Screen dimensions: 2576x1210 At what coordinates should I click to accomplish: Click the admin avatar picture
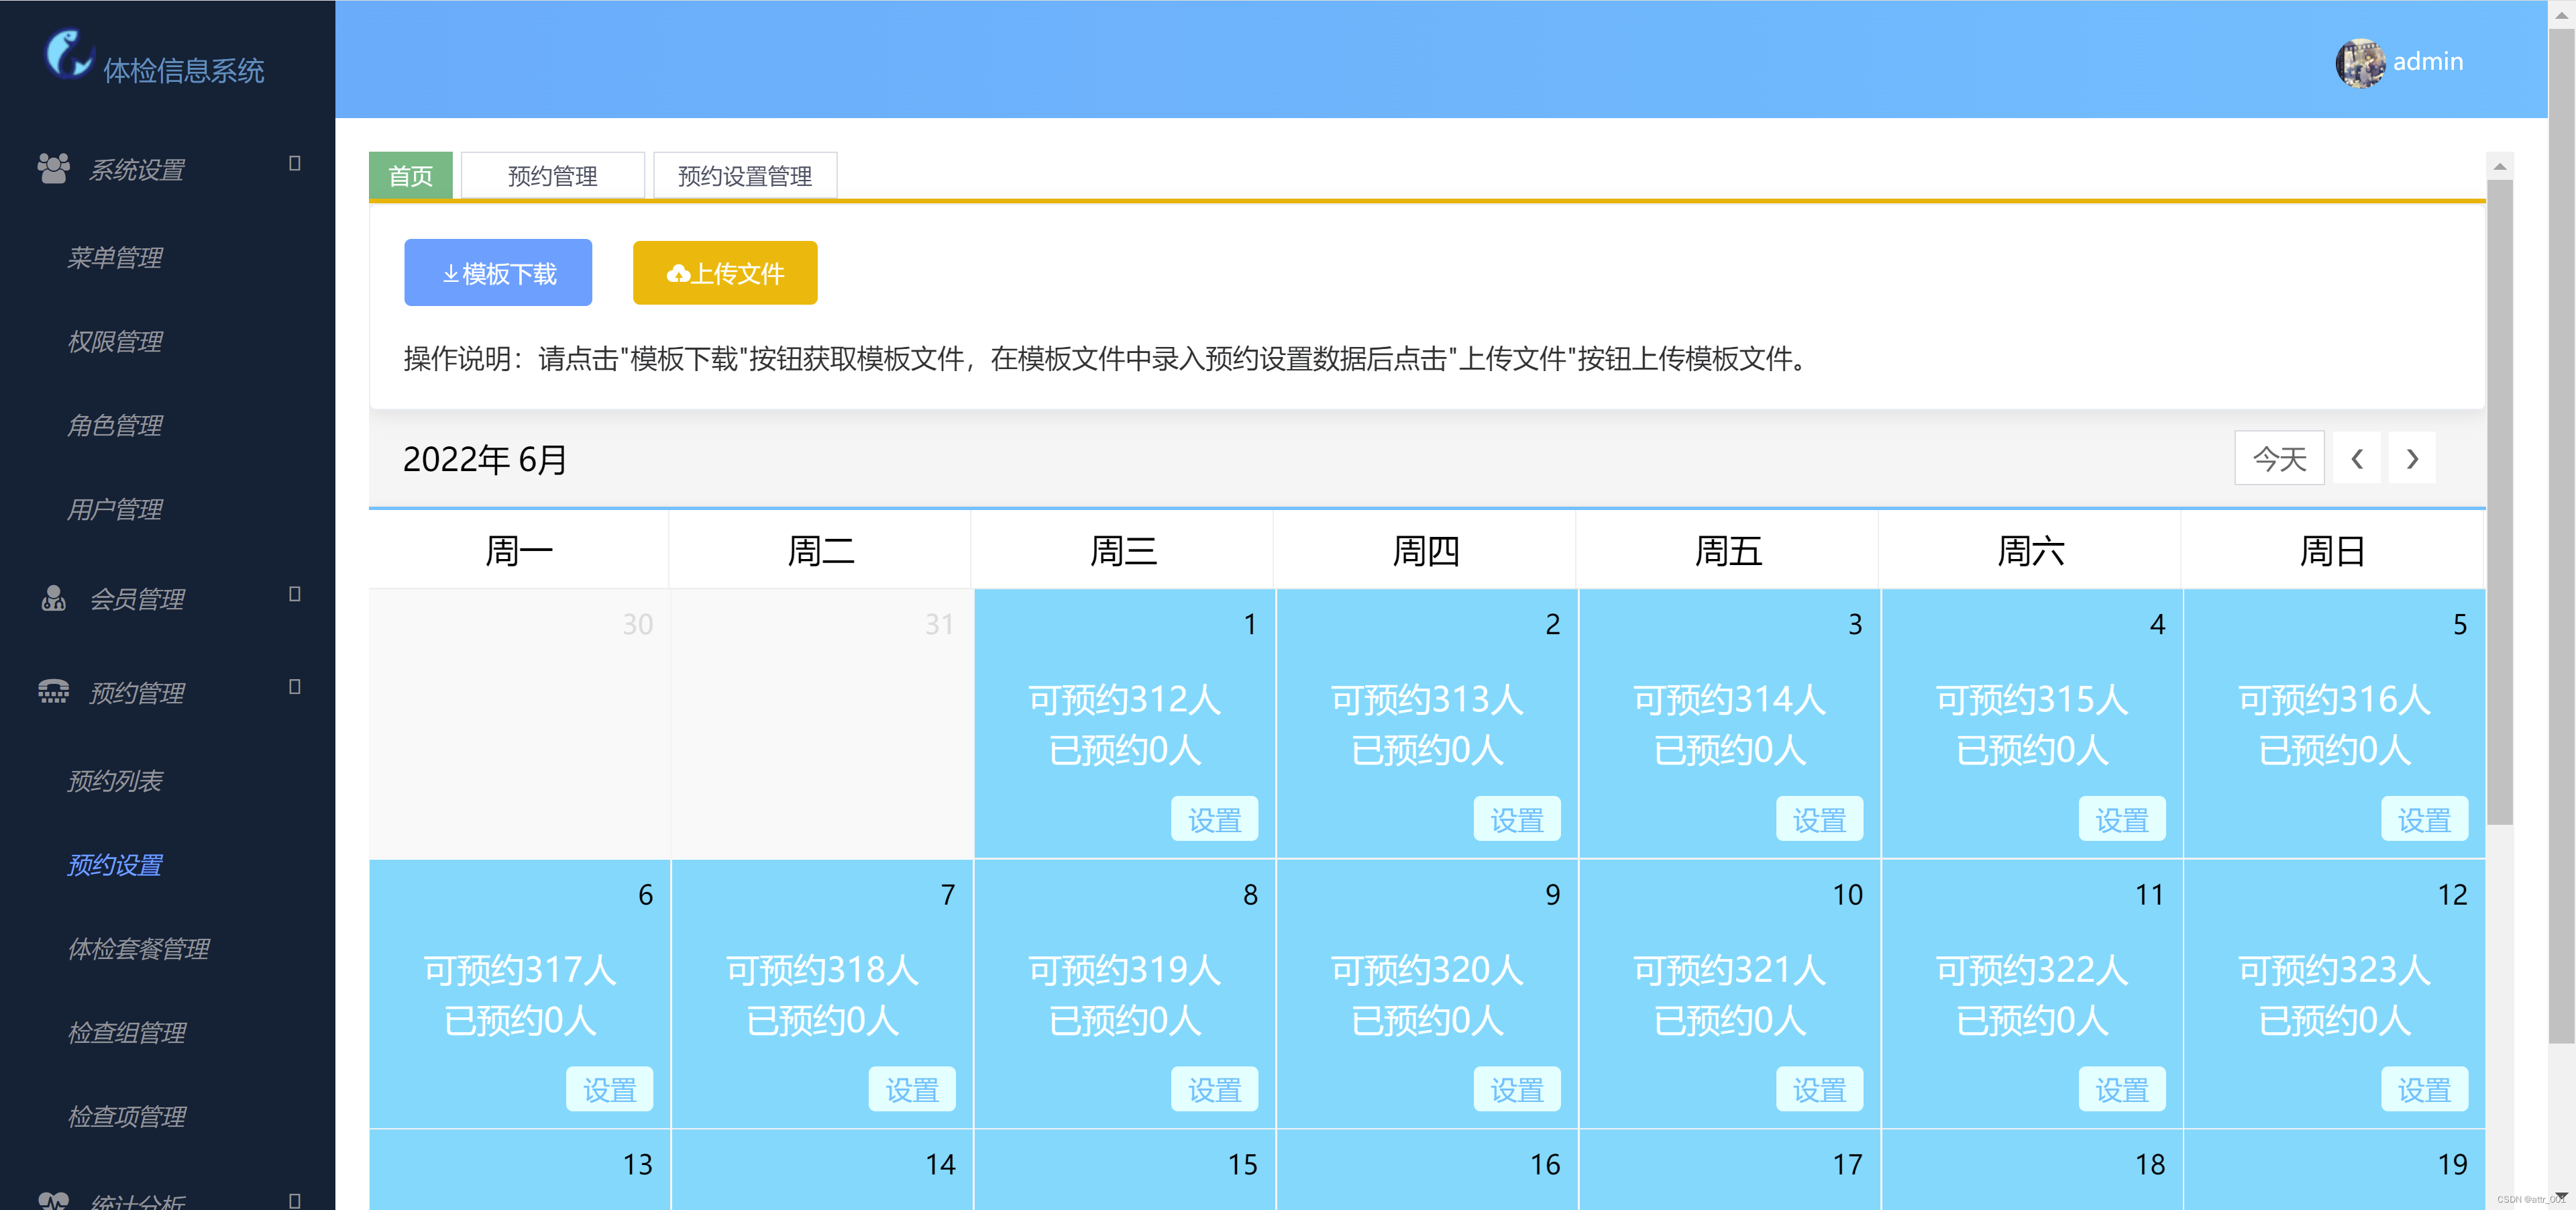pyautogui.click(x=2360, y=62)
